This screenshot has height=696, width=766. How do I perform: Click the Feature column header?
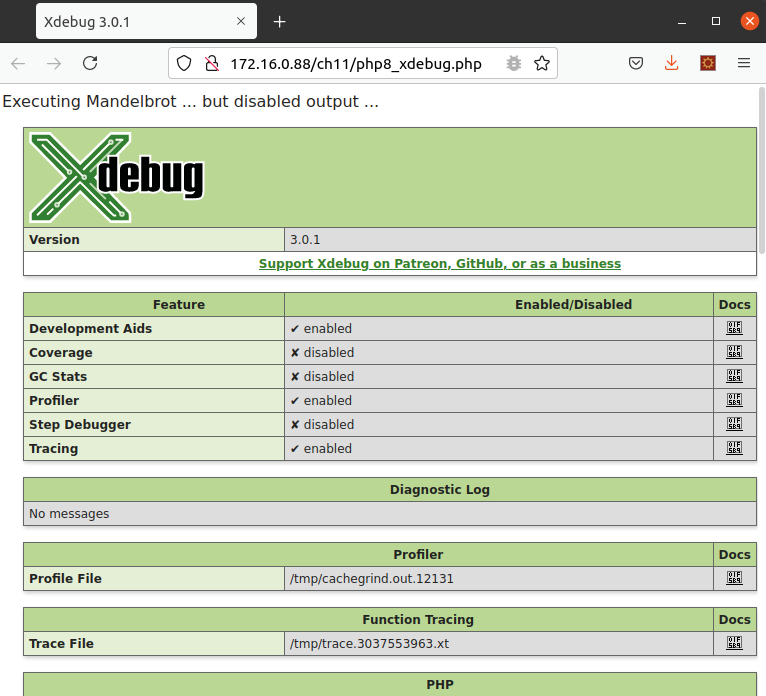[x=179, y=304]
